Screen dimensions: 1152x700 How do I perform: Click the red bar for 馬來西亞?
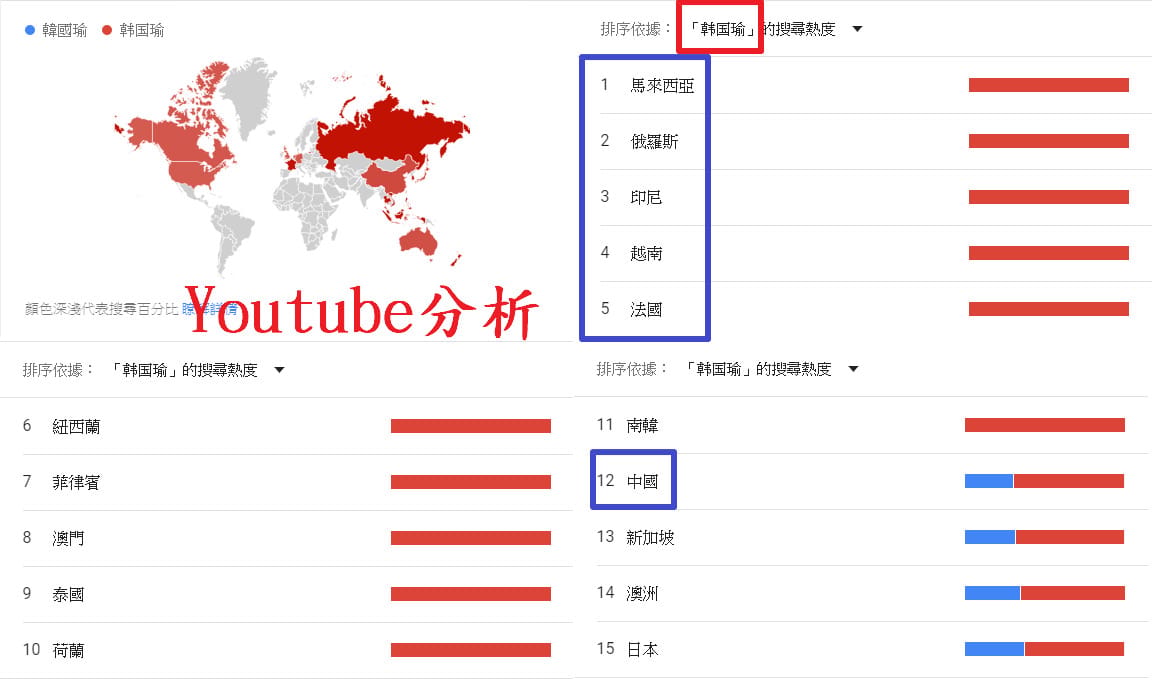(1048, 85)
